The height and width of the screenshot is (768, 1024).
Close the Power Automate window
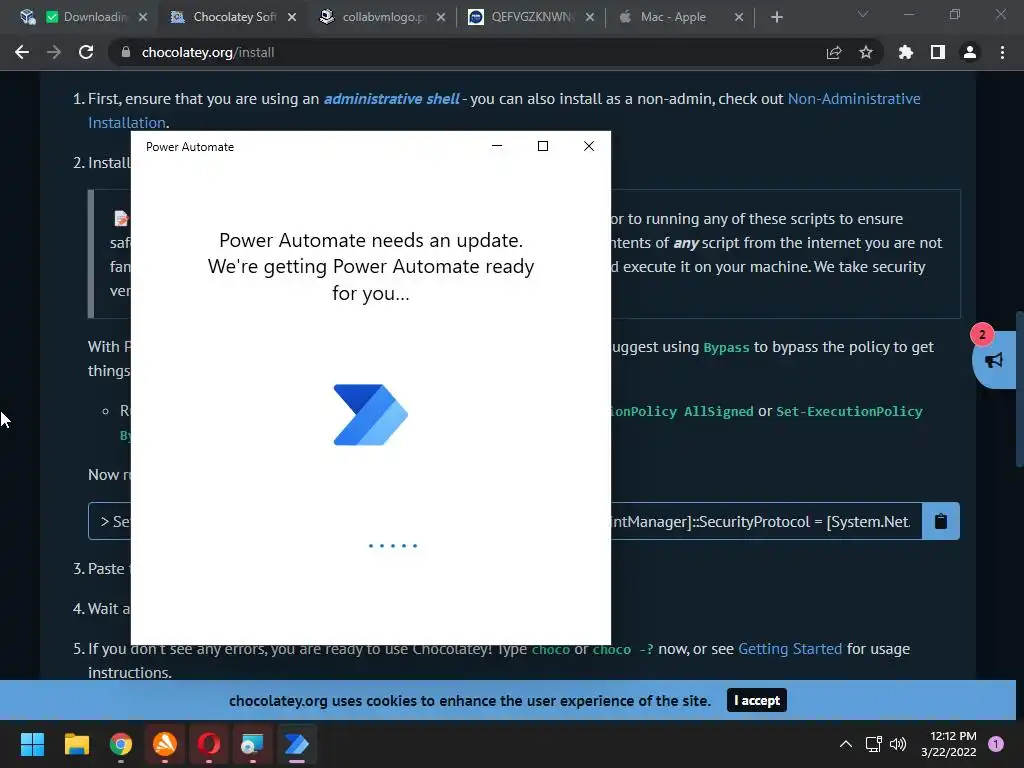[588, 146]
